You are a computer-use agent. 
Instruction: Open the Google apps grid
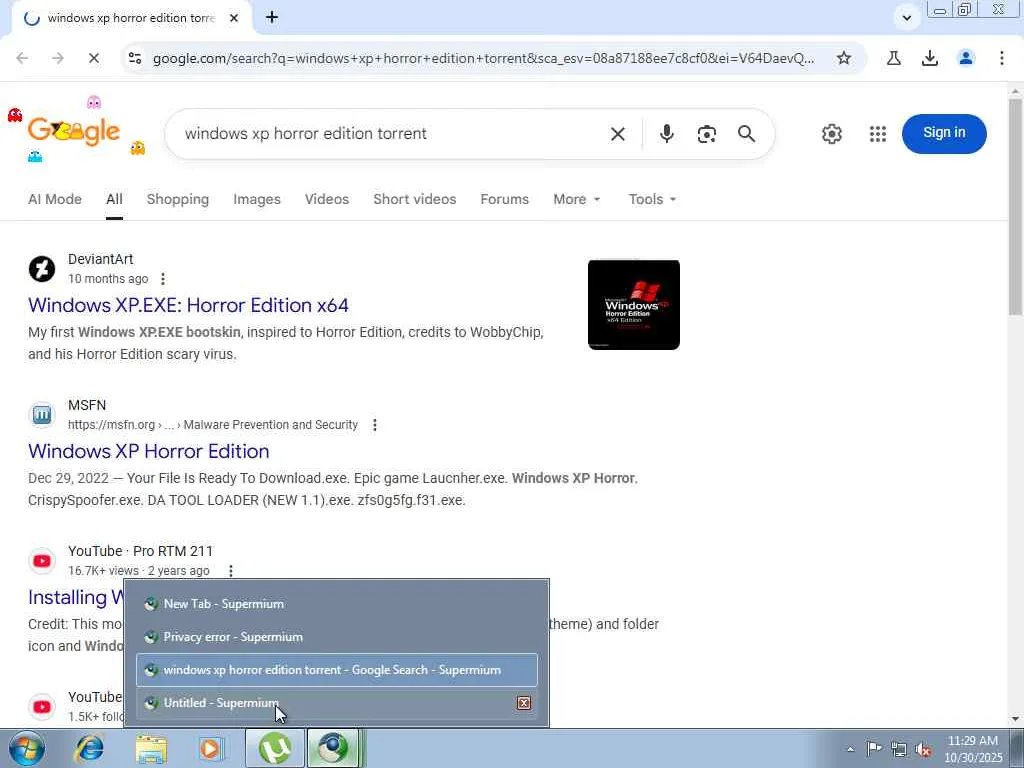coord(878,134)
